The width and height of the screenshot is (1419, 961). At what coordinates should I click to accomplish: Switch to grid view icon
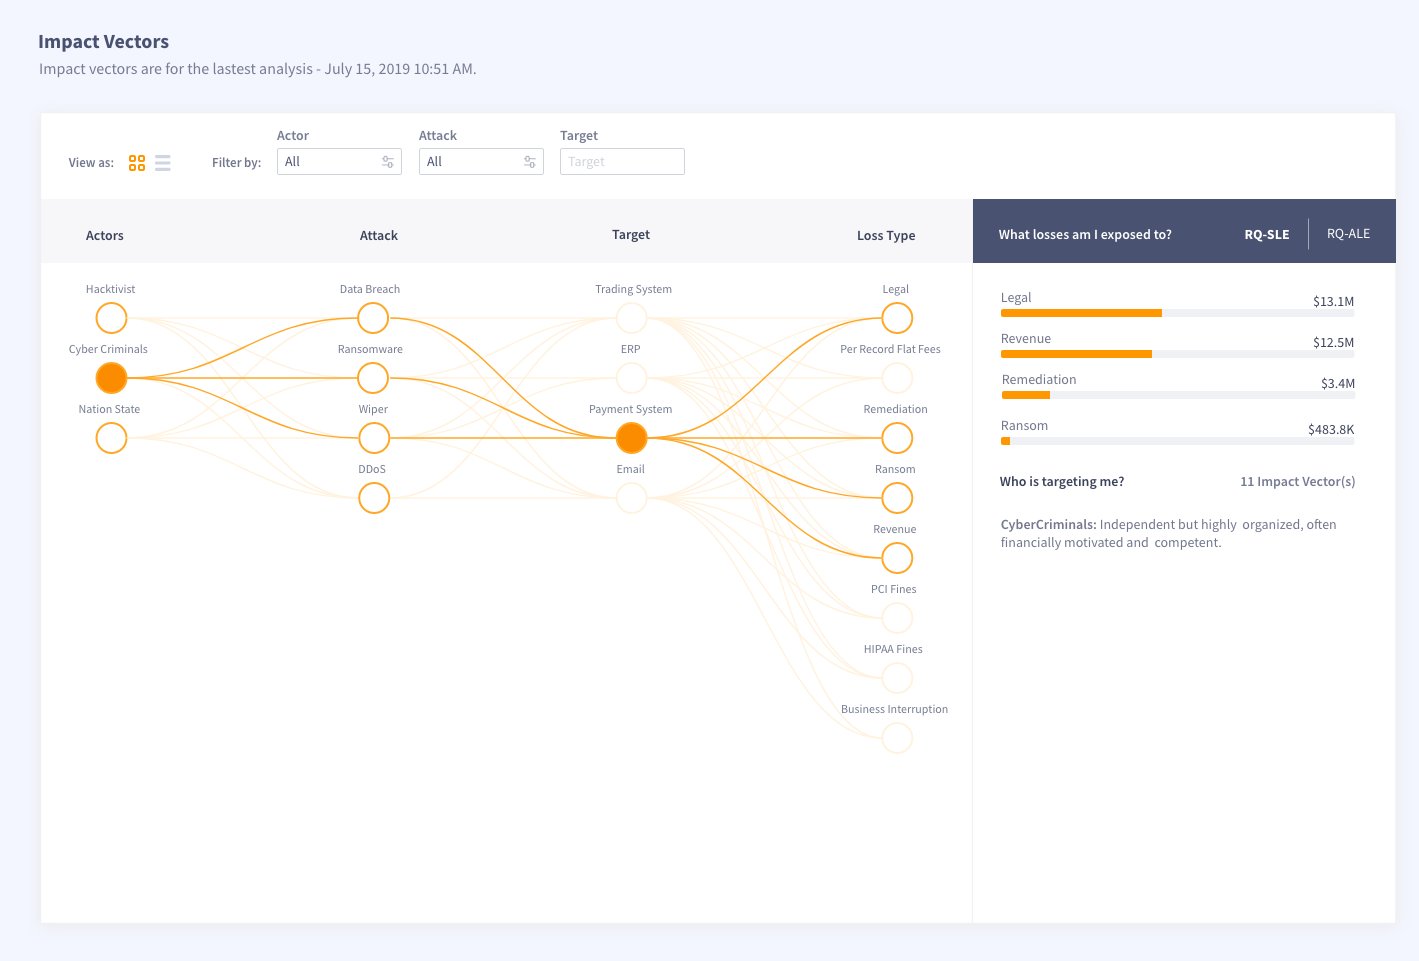[x=137, y=163]
